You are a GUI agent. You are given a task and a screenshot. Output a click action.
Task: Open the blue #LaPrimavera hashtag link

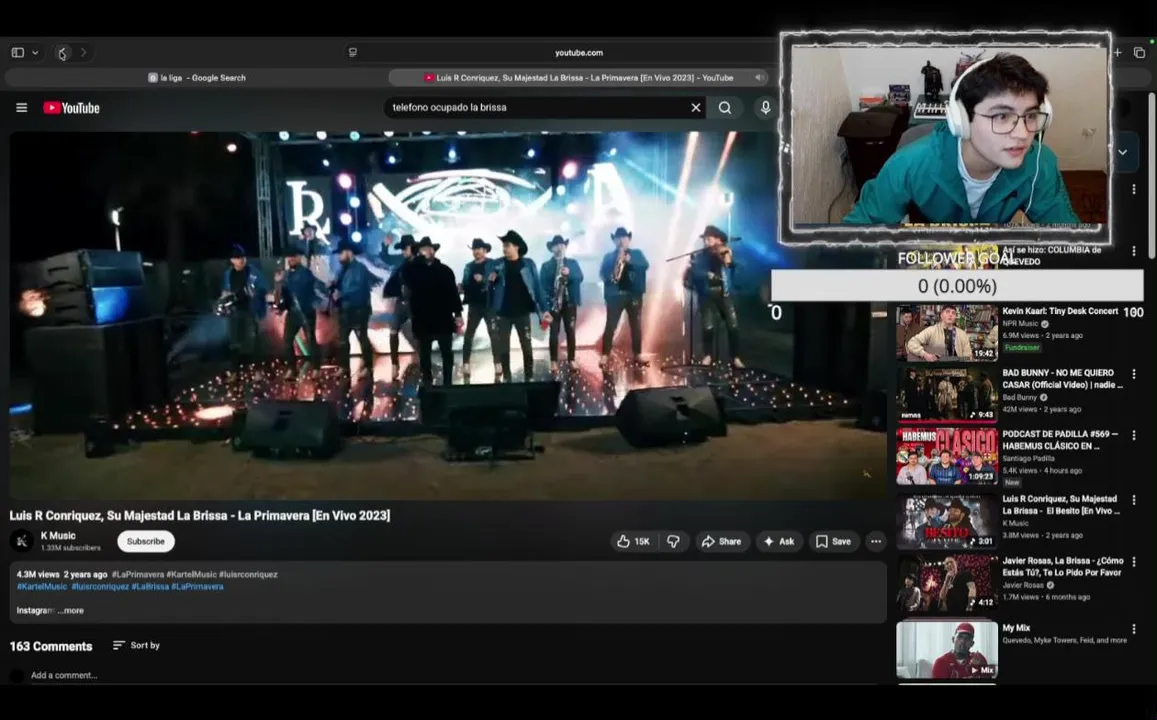click(x=197, y=586)
